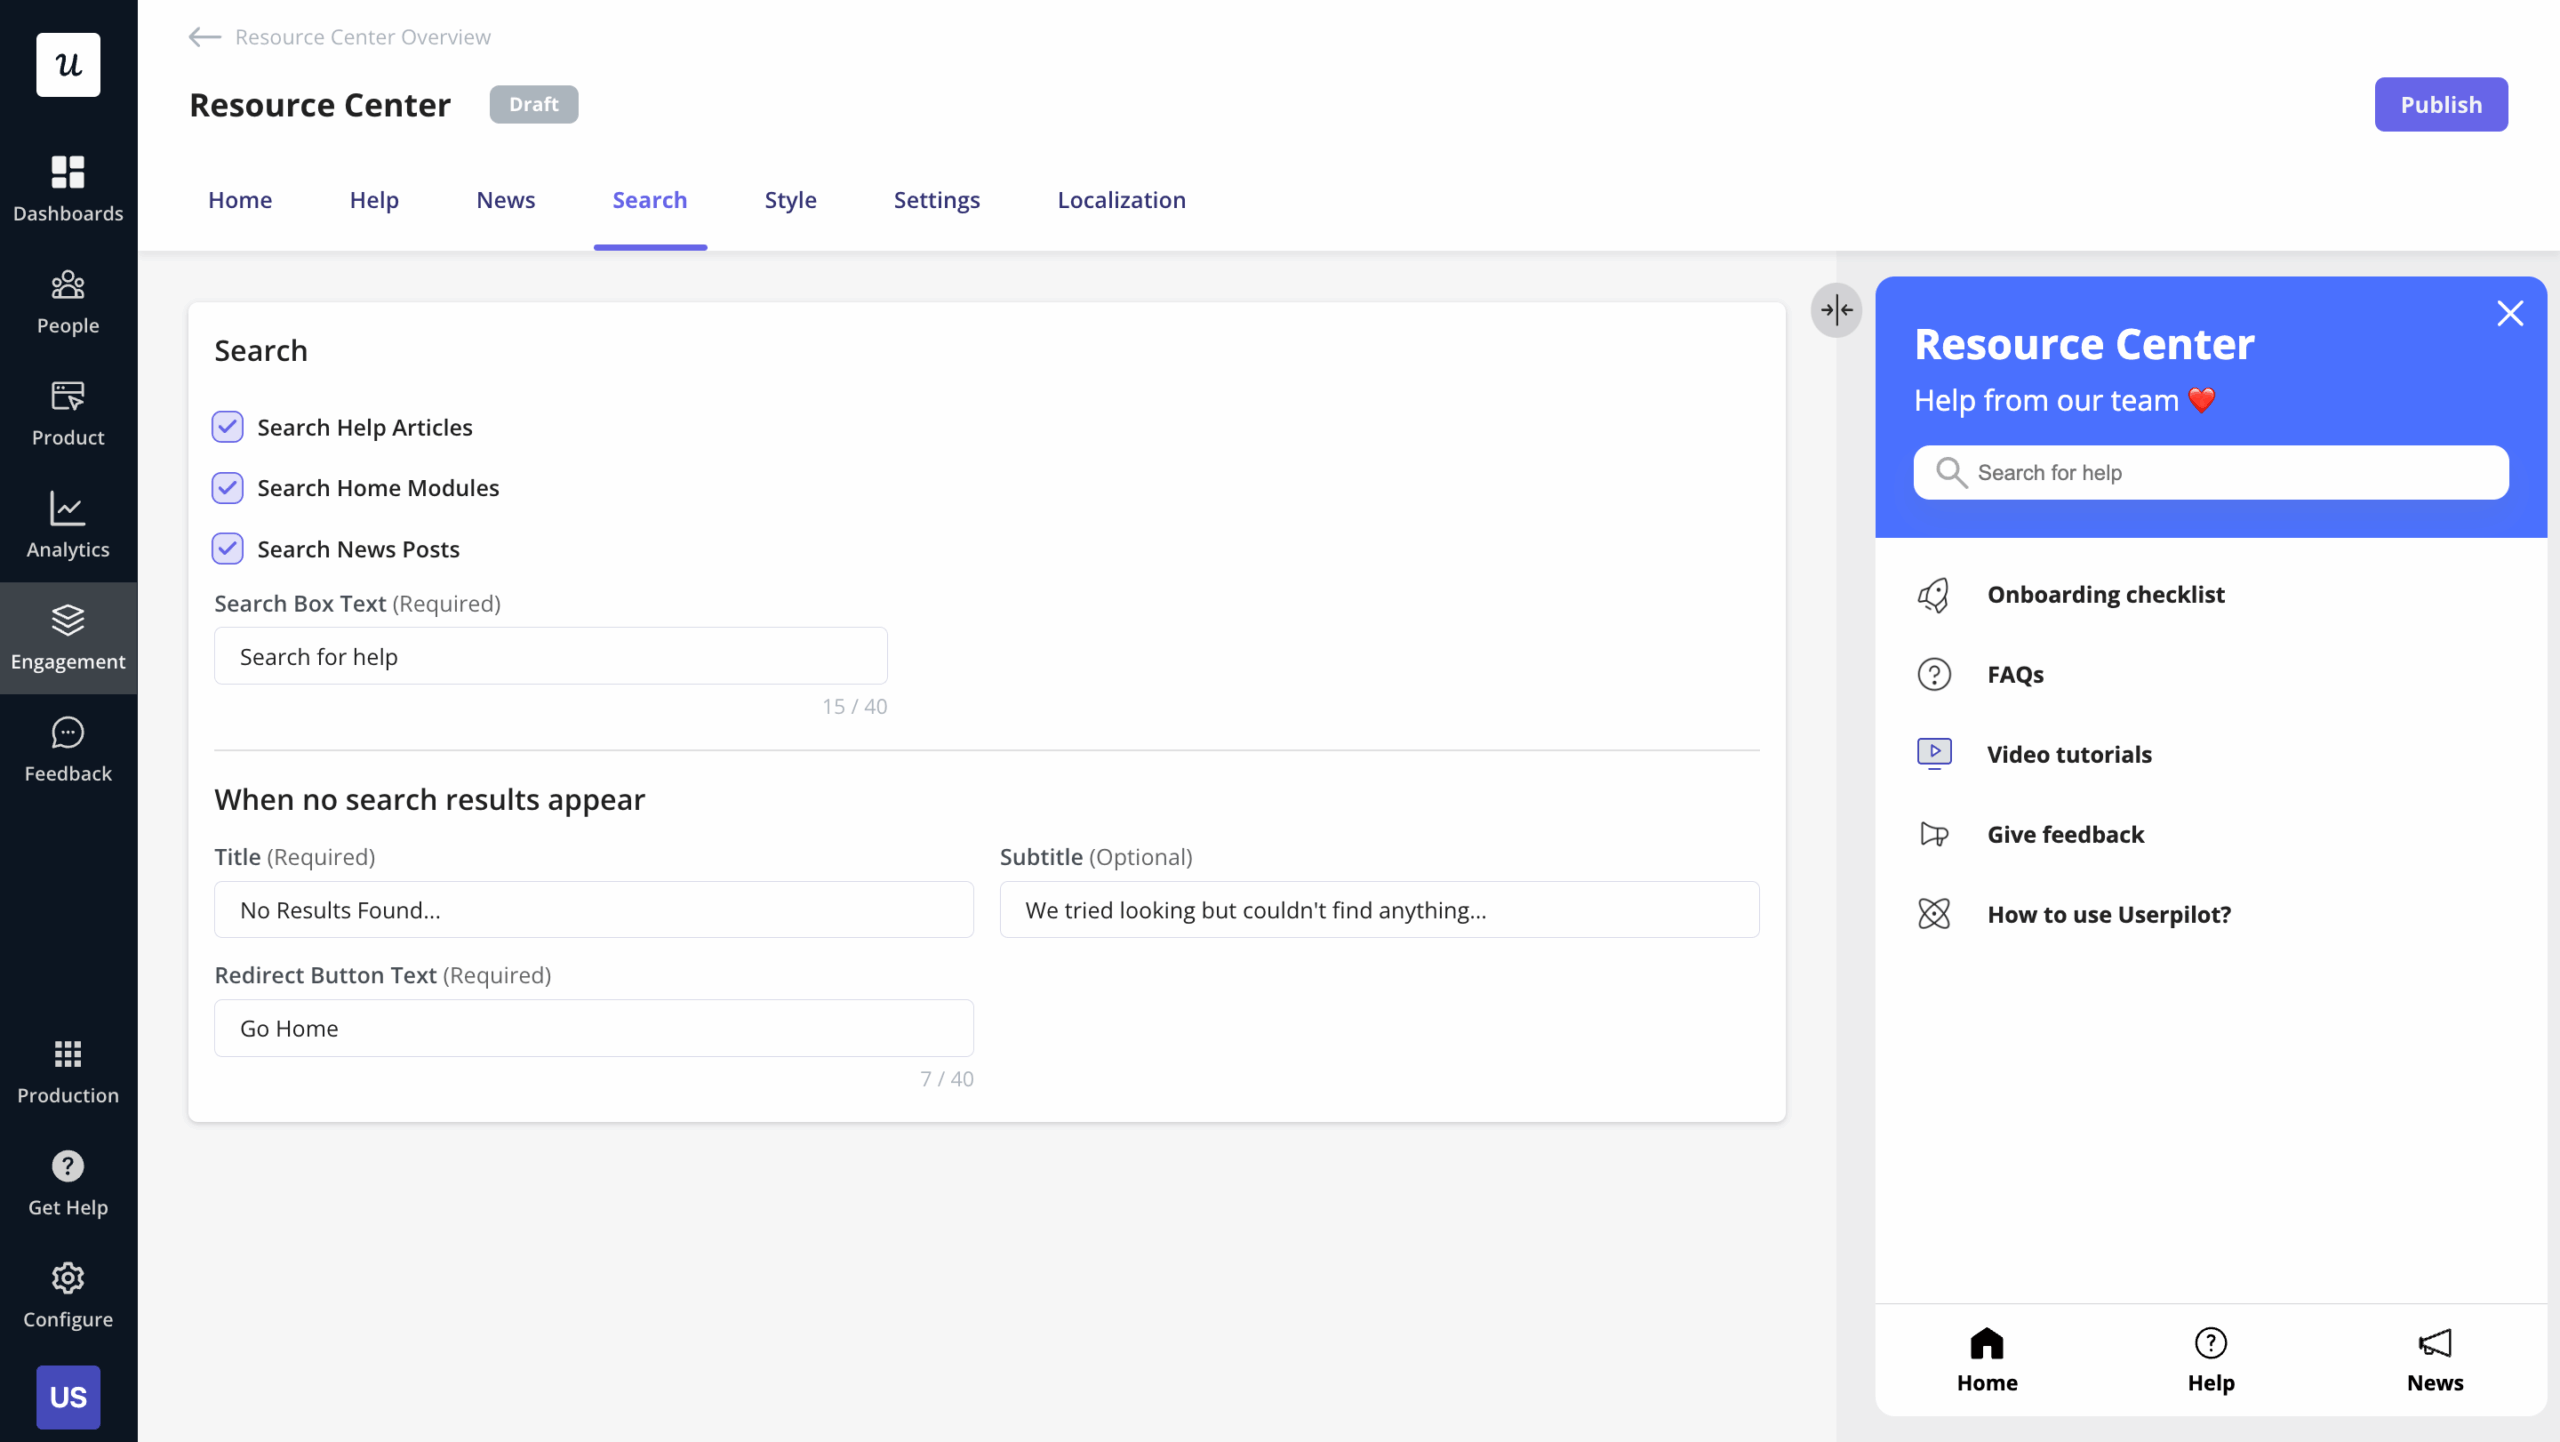Select the People icon in sidebar
This screenshot has height=1442, width=2560.
click(x=67, y=283)
